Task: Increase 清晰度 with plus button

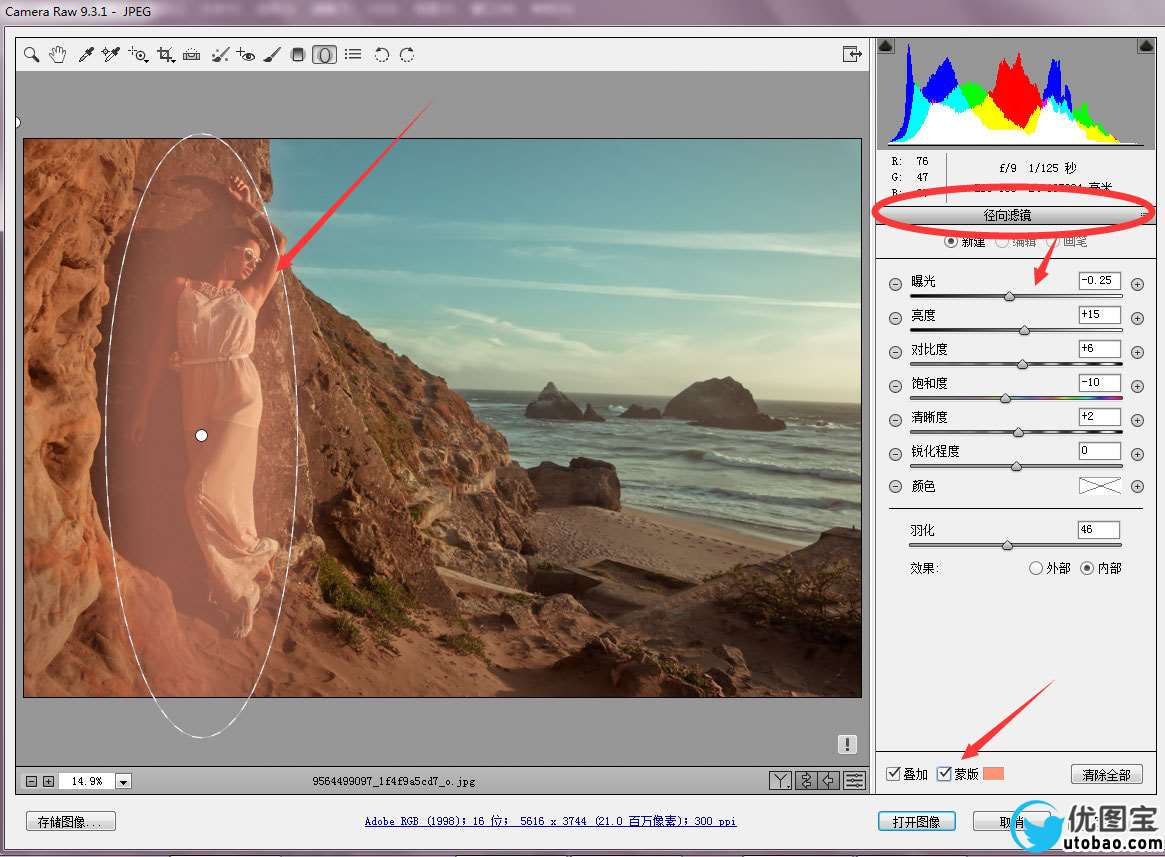Action: (x=1137, y=420)
